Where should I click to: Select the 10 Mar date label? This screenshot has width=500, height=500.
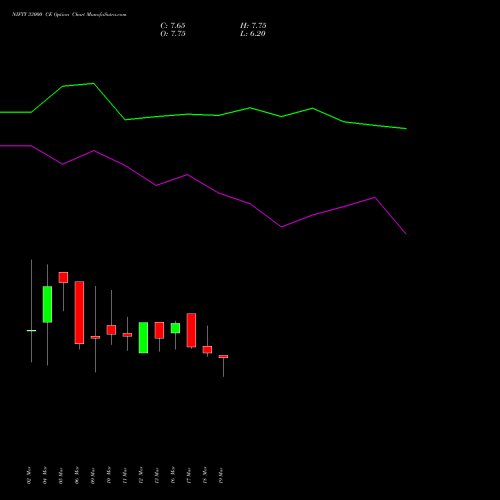pyautogui.click(x=109, y=475)
